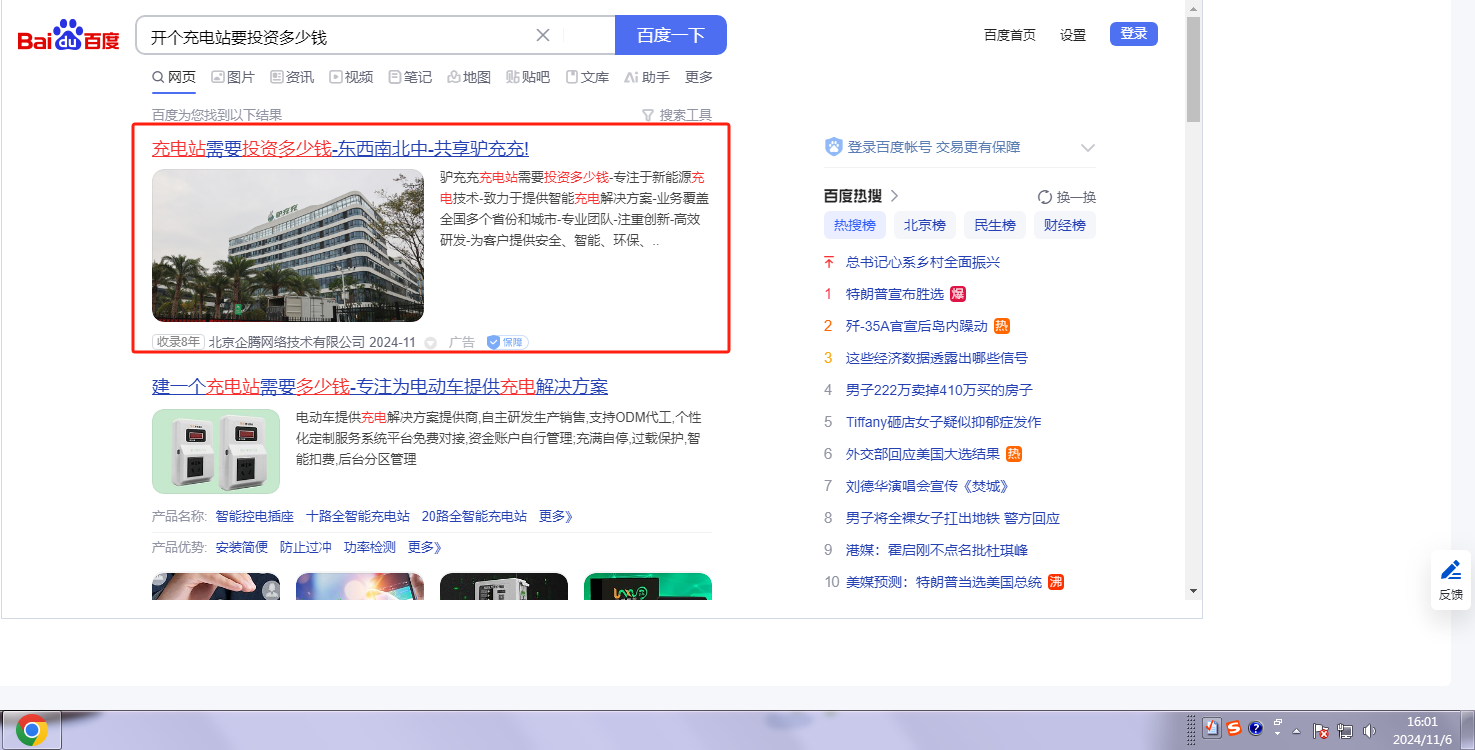Open hot search 男子222万卖掉410万买的房子

pos(939,390)
